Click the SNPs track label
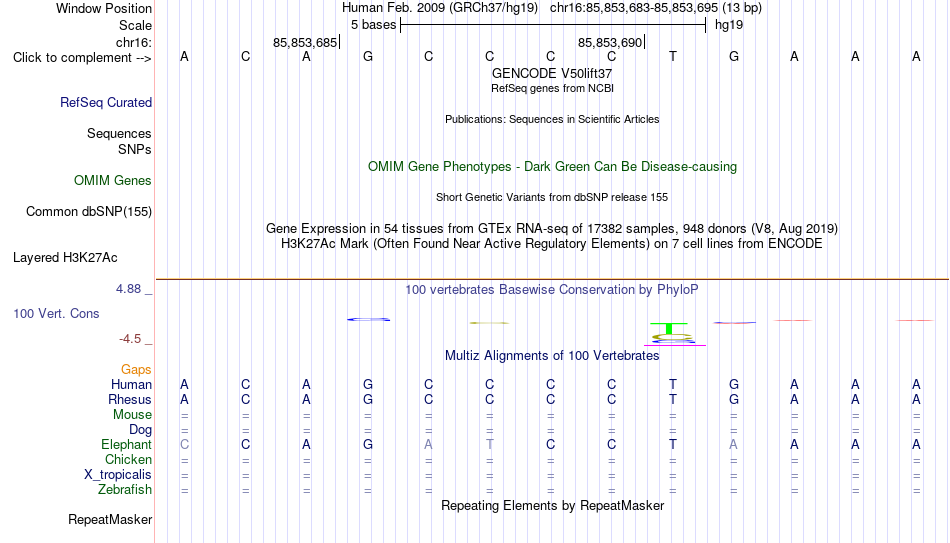 (135, 149)
